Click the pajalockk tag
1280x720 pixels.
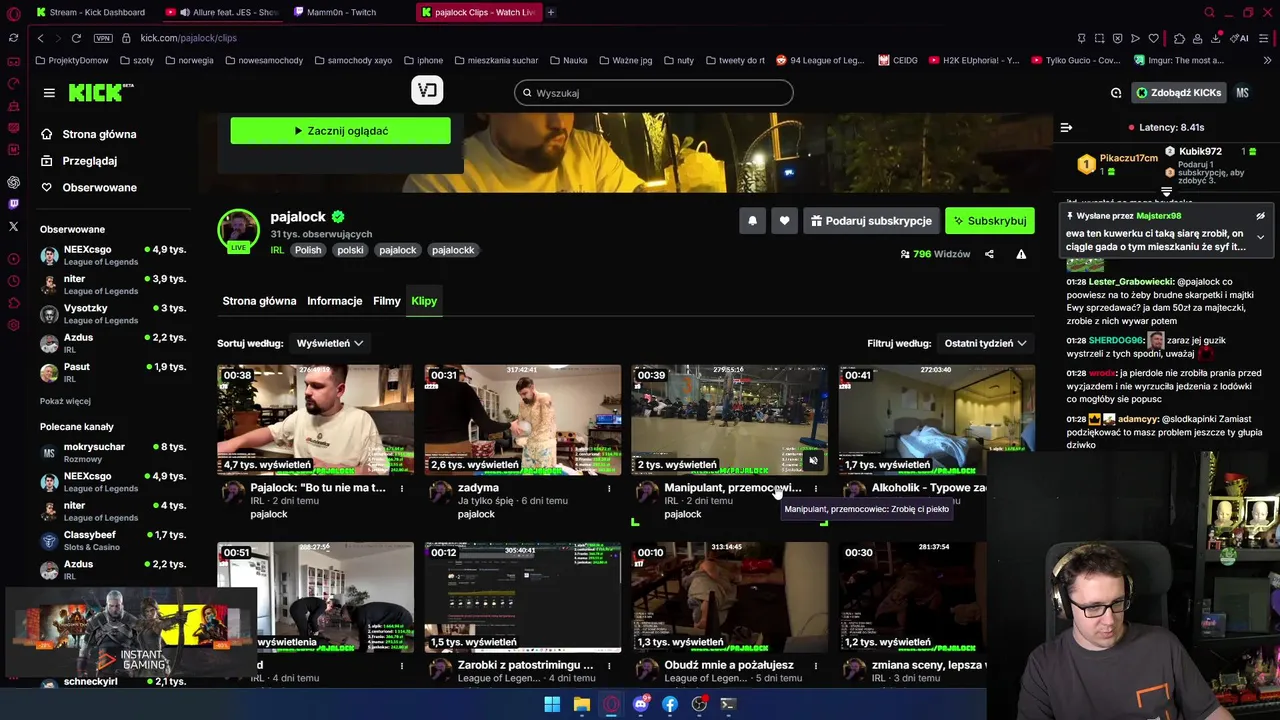tap(453, 250)
